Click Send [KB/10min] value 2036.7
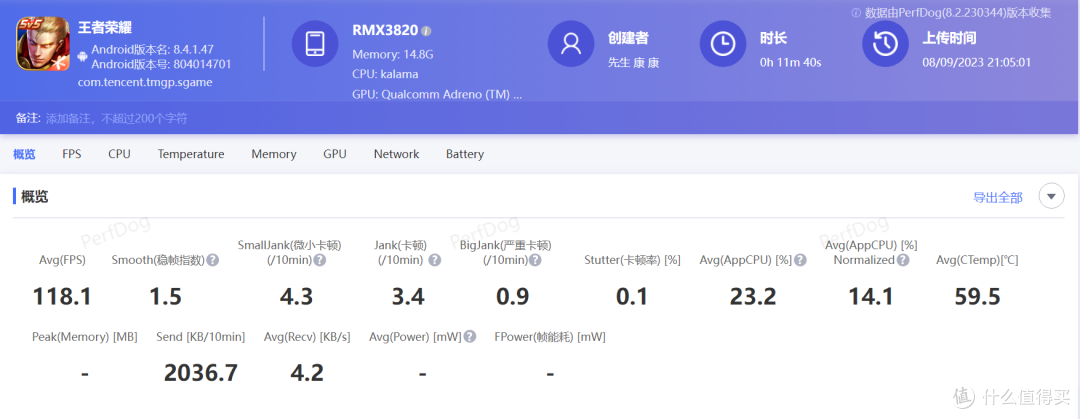 point(201,373)
